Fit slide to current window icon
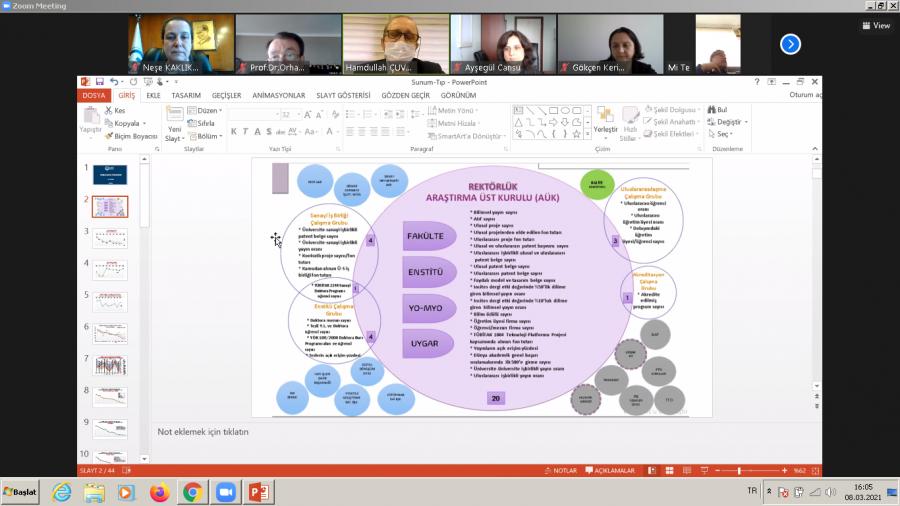Screen dimensions: 900x506 click(x=813, y=470)
